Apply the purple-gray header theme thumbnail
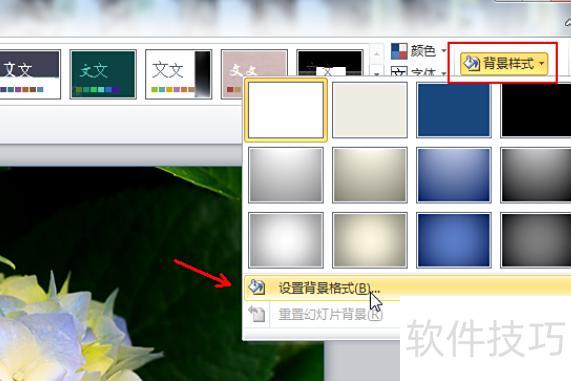 (x=30, y=74)
